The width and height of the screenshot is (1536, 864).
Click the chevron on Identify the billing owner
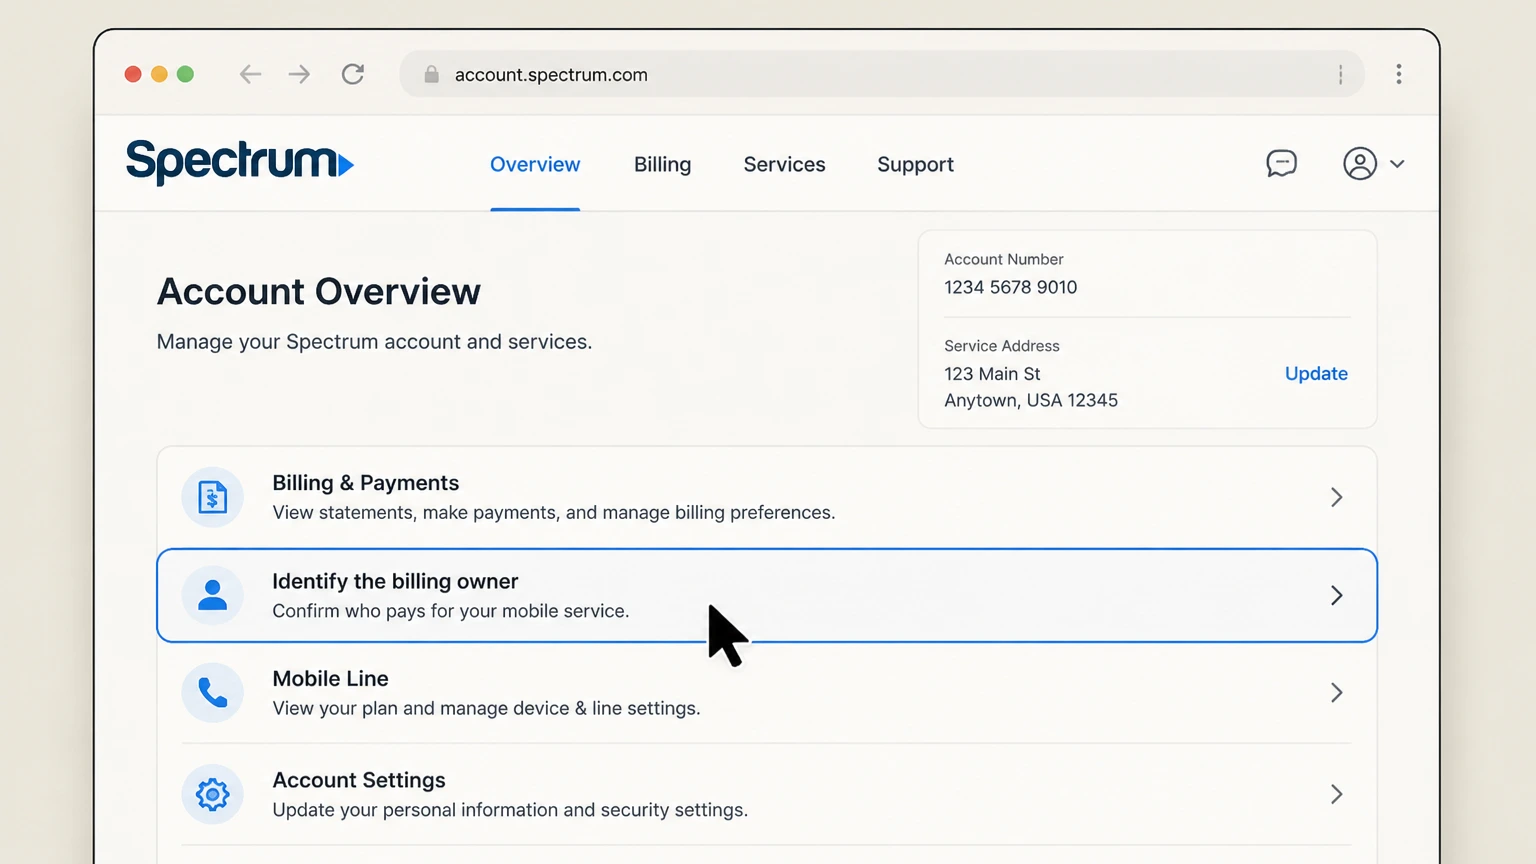point(1337,595)
